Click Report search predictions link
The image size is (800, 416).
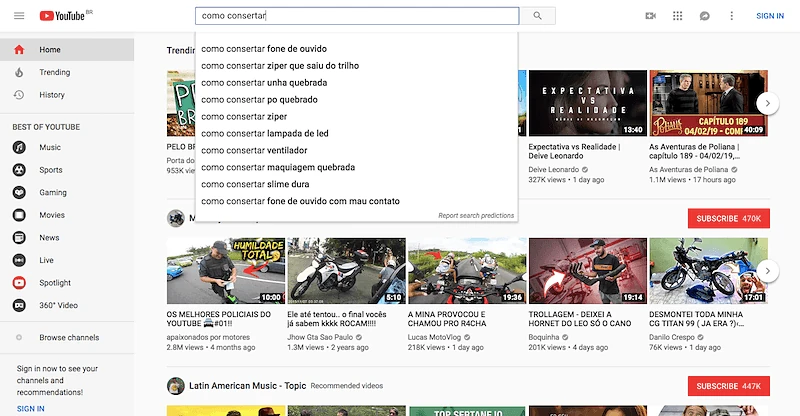[x=476, y=215]
